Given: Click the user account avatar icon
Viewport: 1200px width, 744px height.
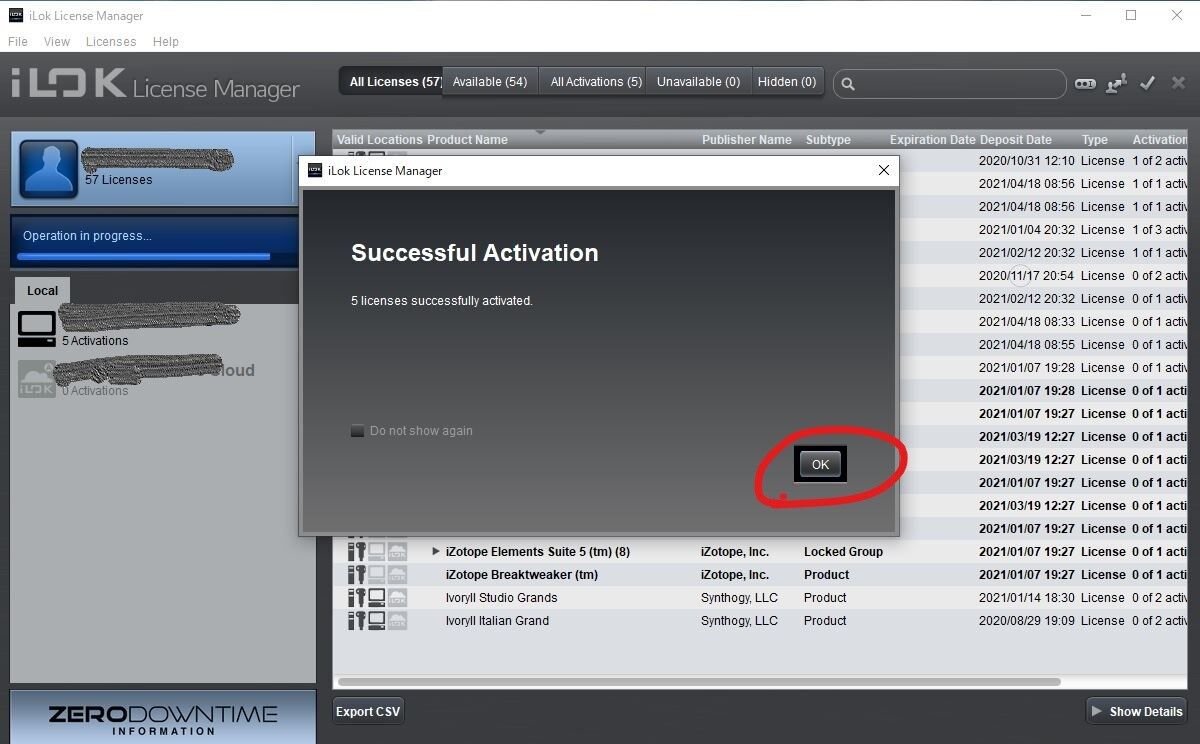Looking at the screenshot, I should coord(48,169).
